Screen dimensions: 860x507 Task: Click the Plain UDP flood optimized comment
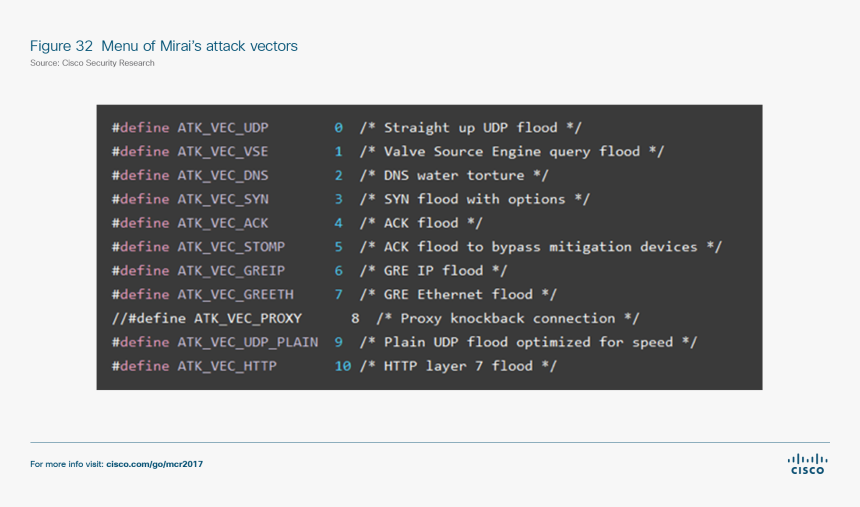pyautogui.click(x=528, y=342)
